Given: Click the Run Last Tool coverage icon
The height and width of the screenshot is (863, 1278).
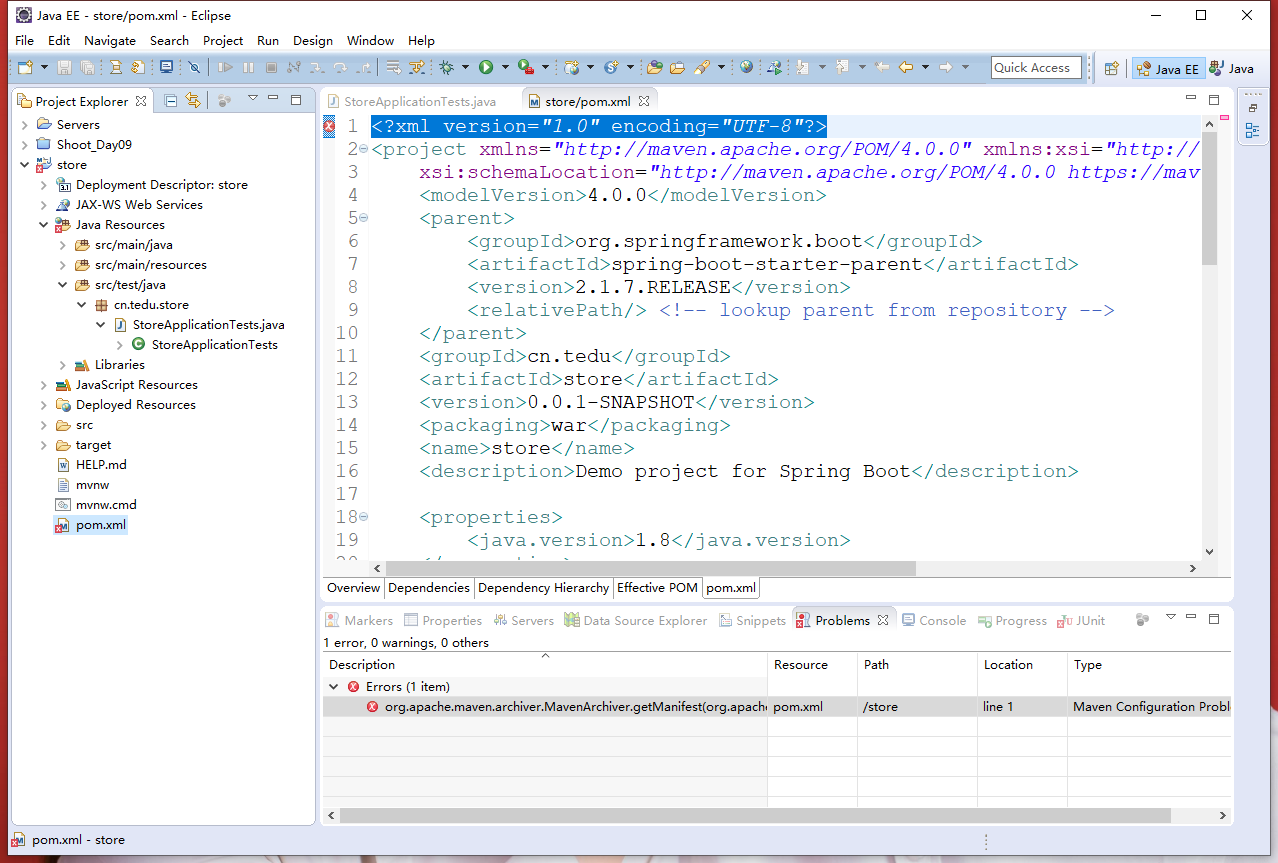Looking at the screenshot, I should [x=525, y=67].
